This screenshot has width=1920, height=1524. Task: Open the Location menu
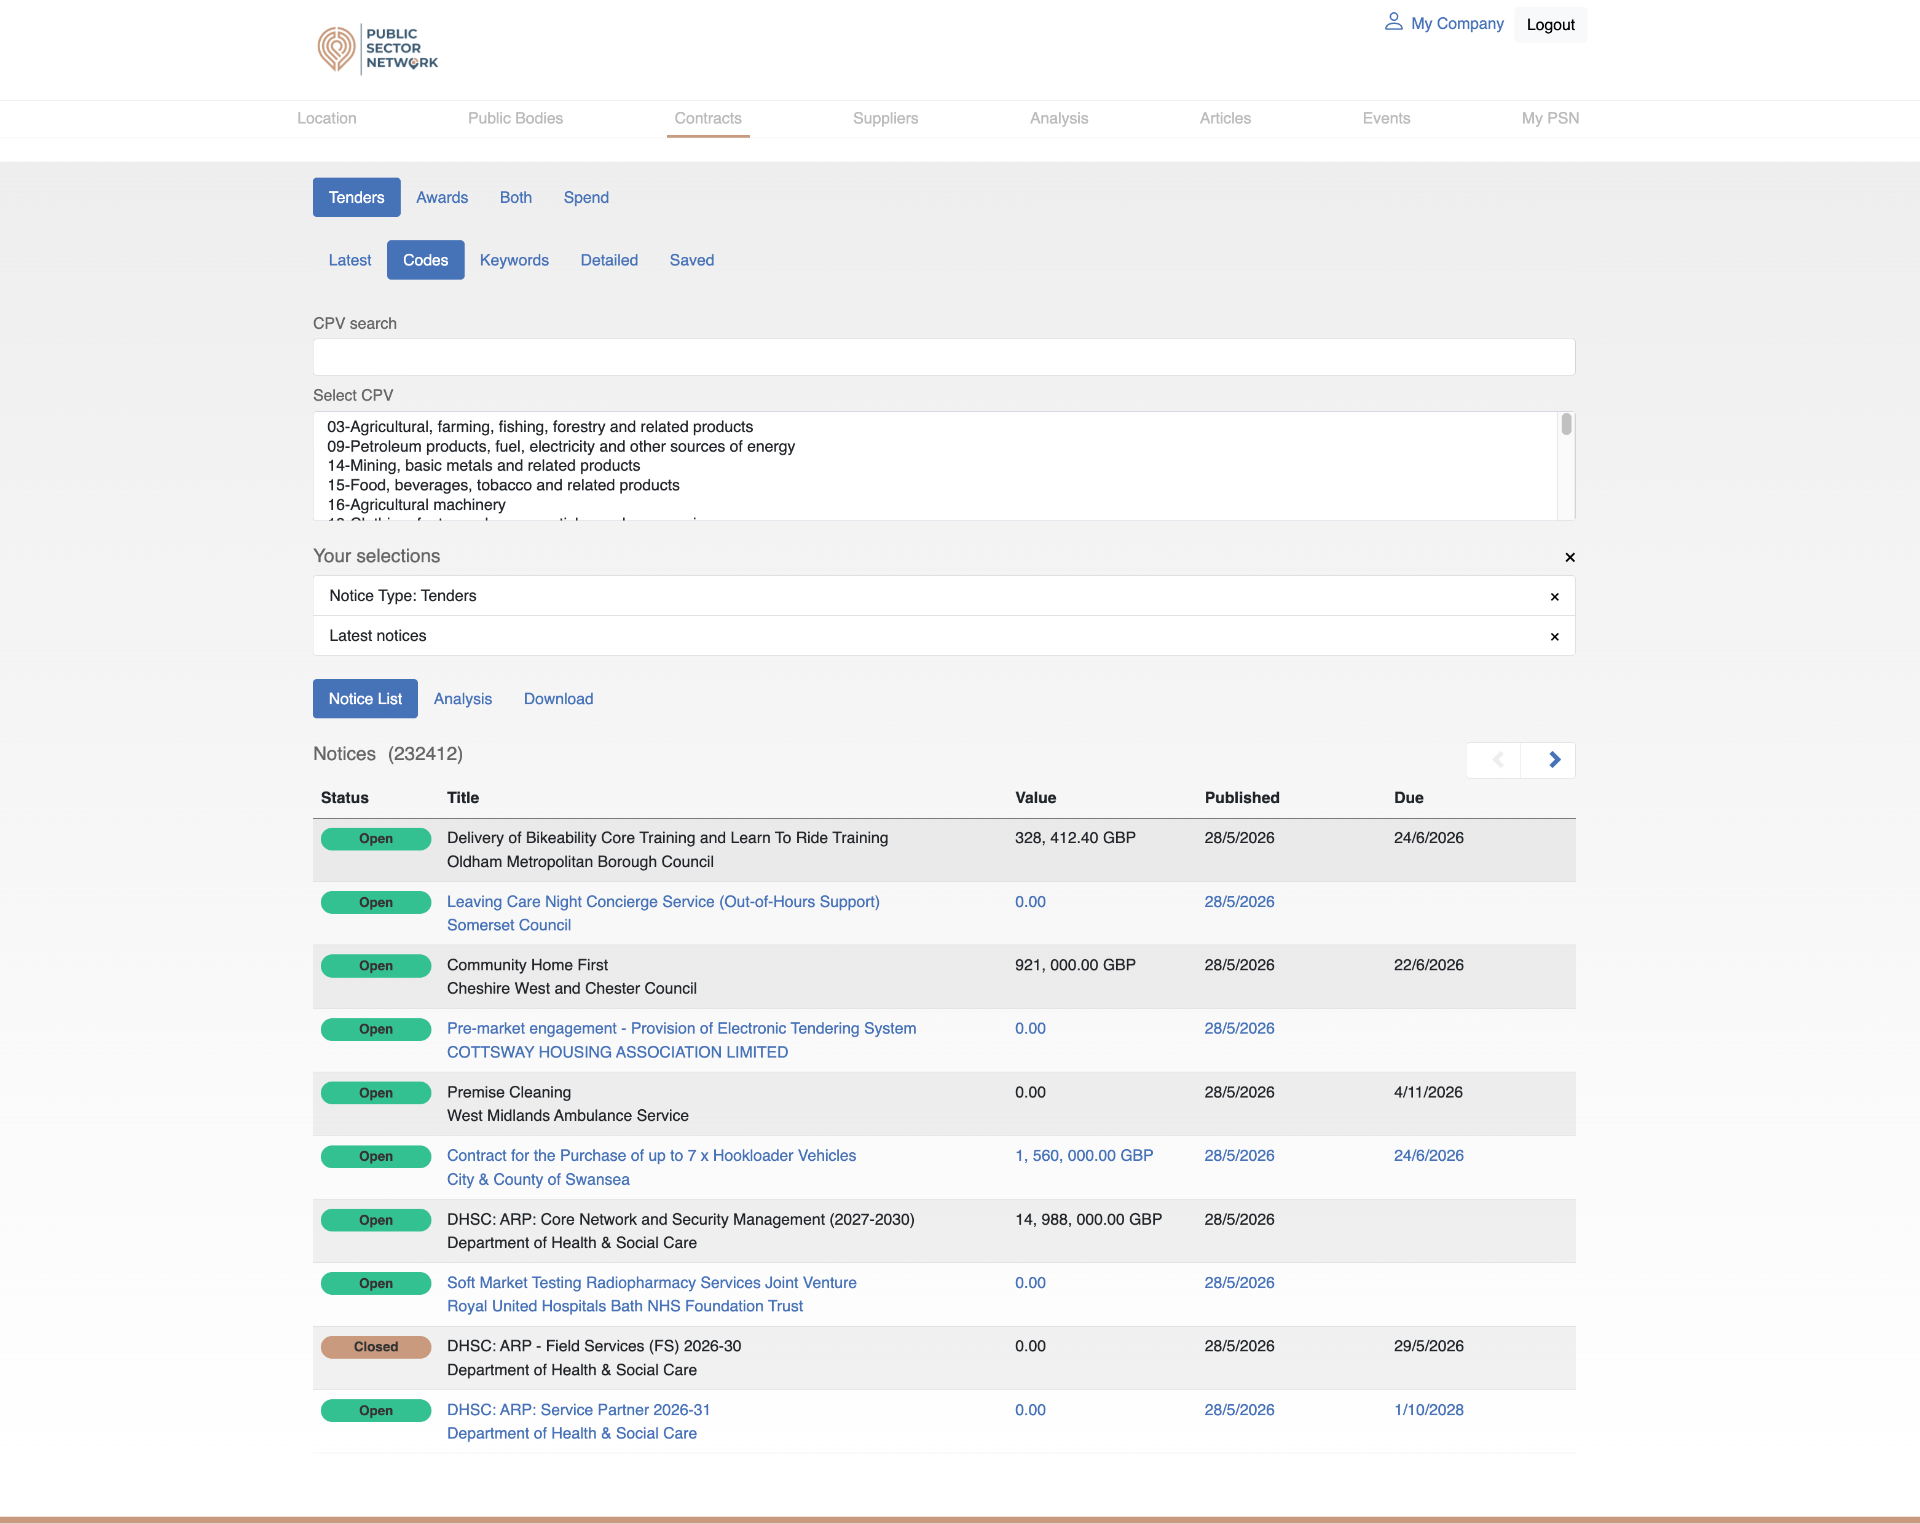[x=327, y=118]
